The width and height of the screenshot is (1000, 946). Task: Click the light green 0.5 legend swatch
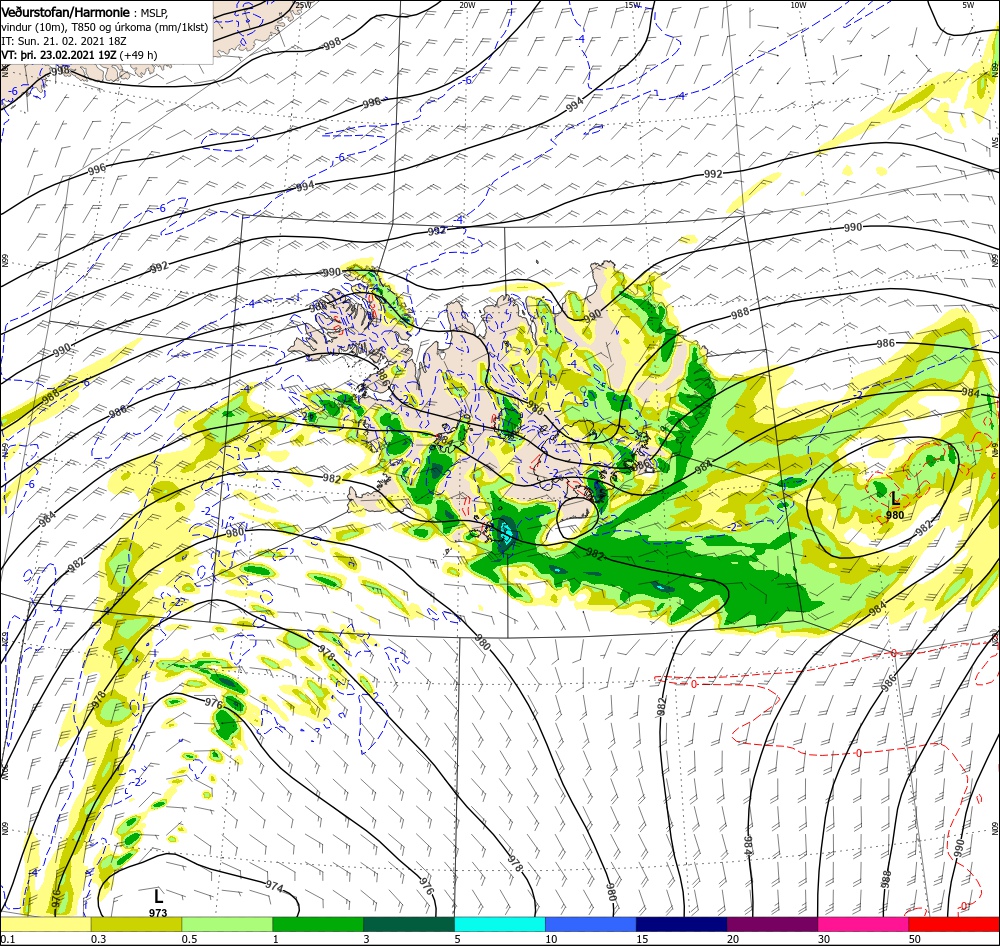[227, 924]
